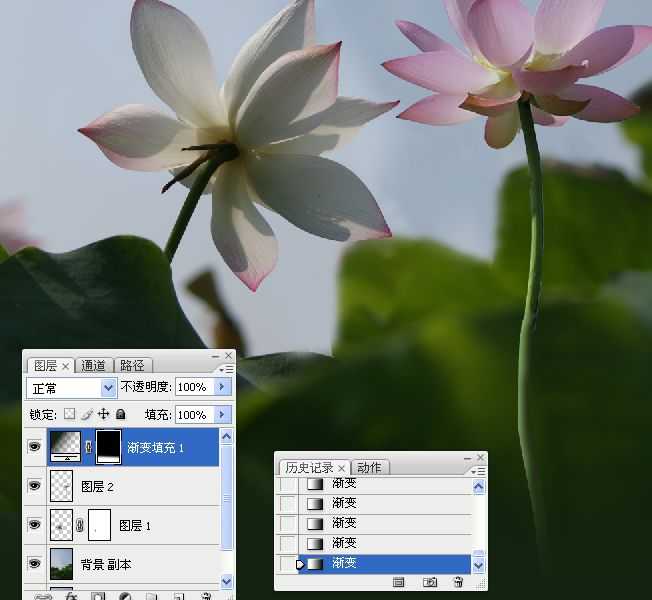Switch to the 通道 tab
652x600 pixels.
[x=93, y=365]
